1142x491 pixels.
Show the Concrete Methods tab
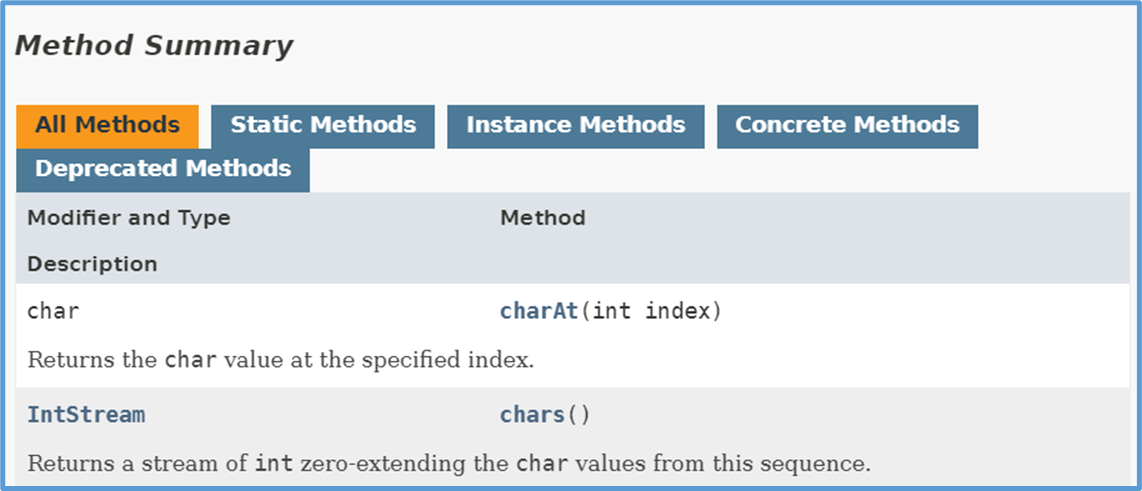click(847, 127)
